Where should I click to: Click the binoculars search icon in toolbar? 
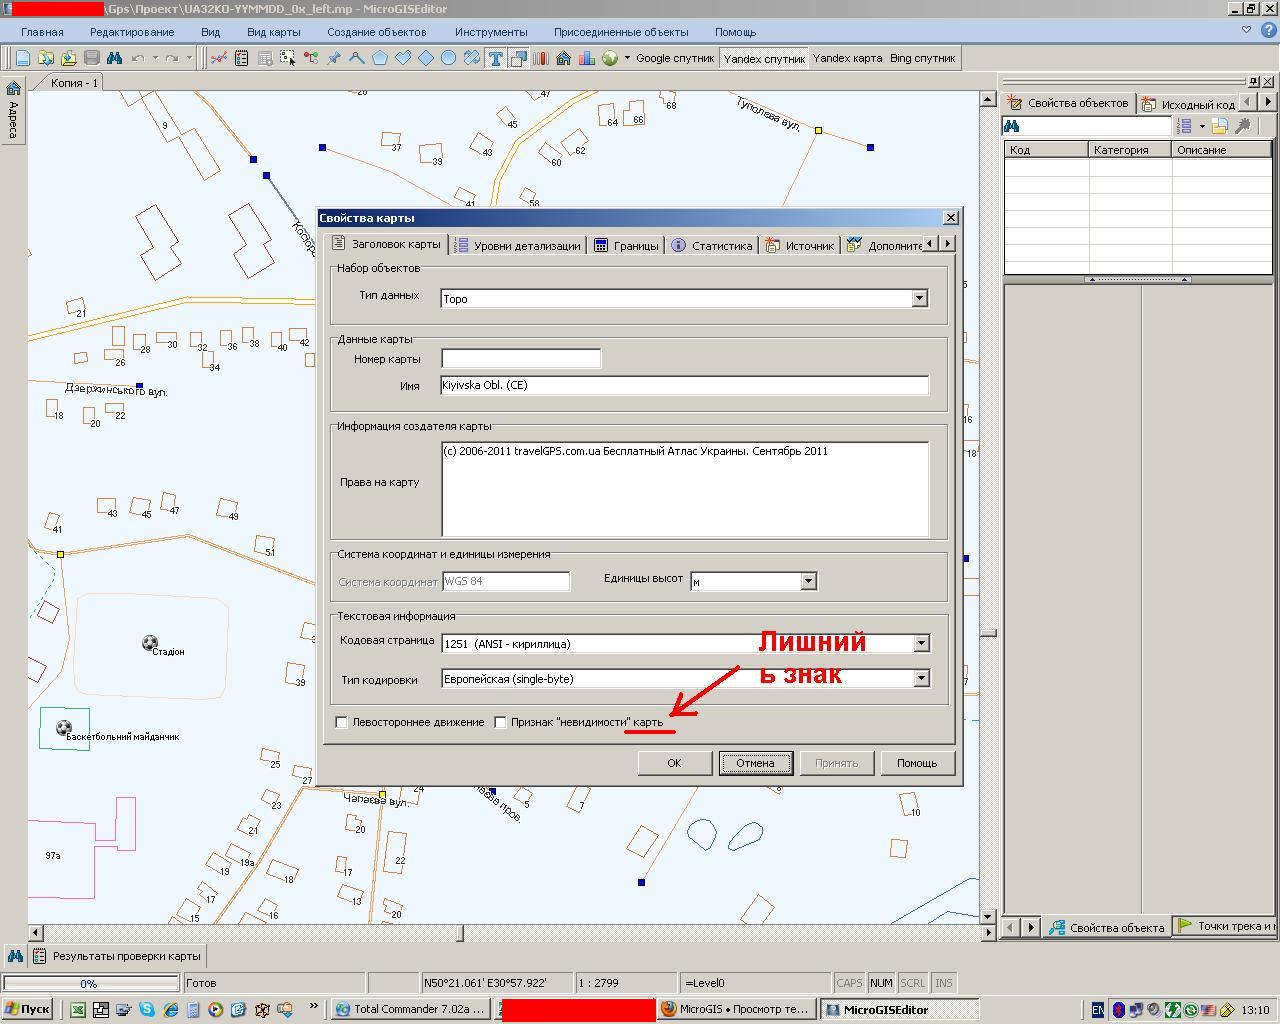[x=114, y=58]
